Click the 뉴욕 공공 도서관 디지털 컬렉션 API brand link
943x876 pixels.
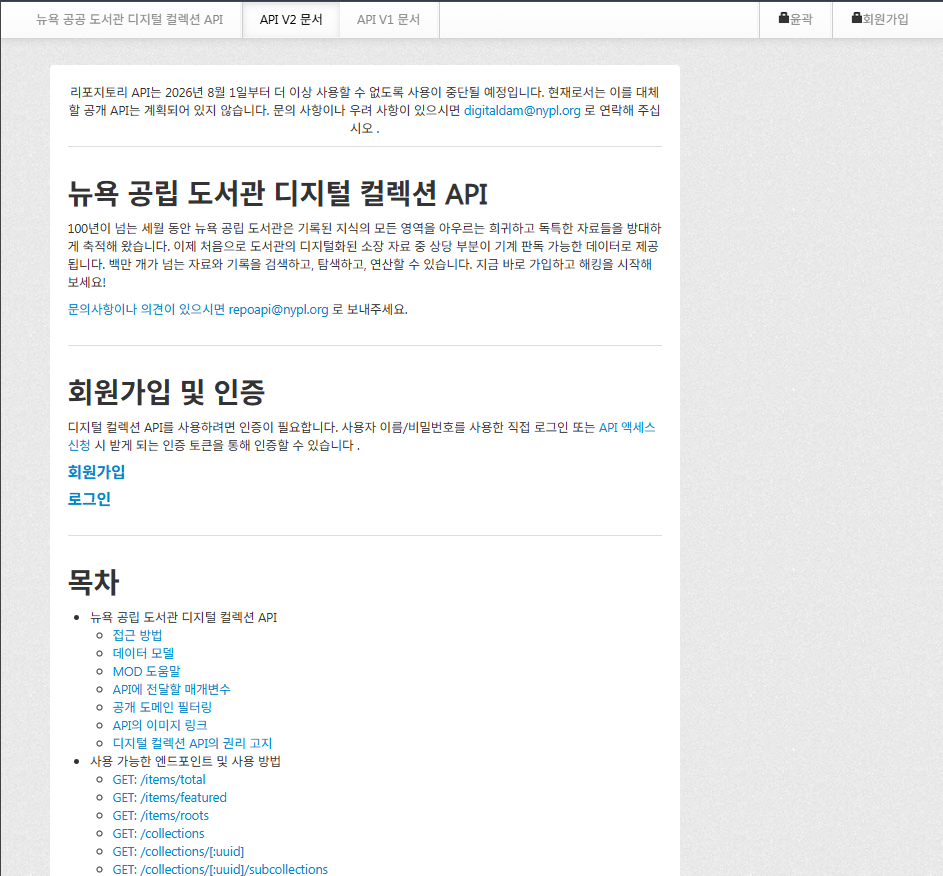(x=129, y=19)
